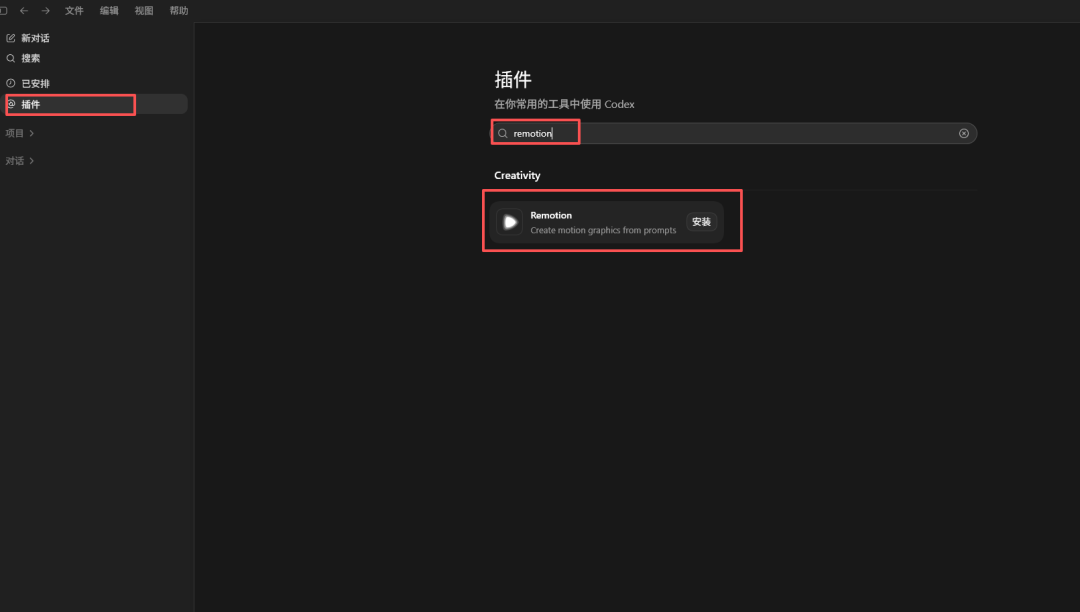Install the Remotion plugin
The height and width of the screenshot is (612, 1080).
701,222
